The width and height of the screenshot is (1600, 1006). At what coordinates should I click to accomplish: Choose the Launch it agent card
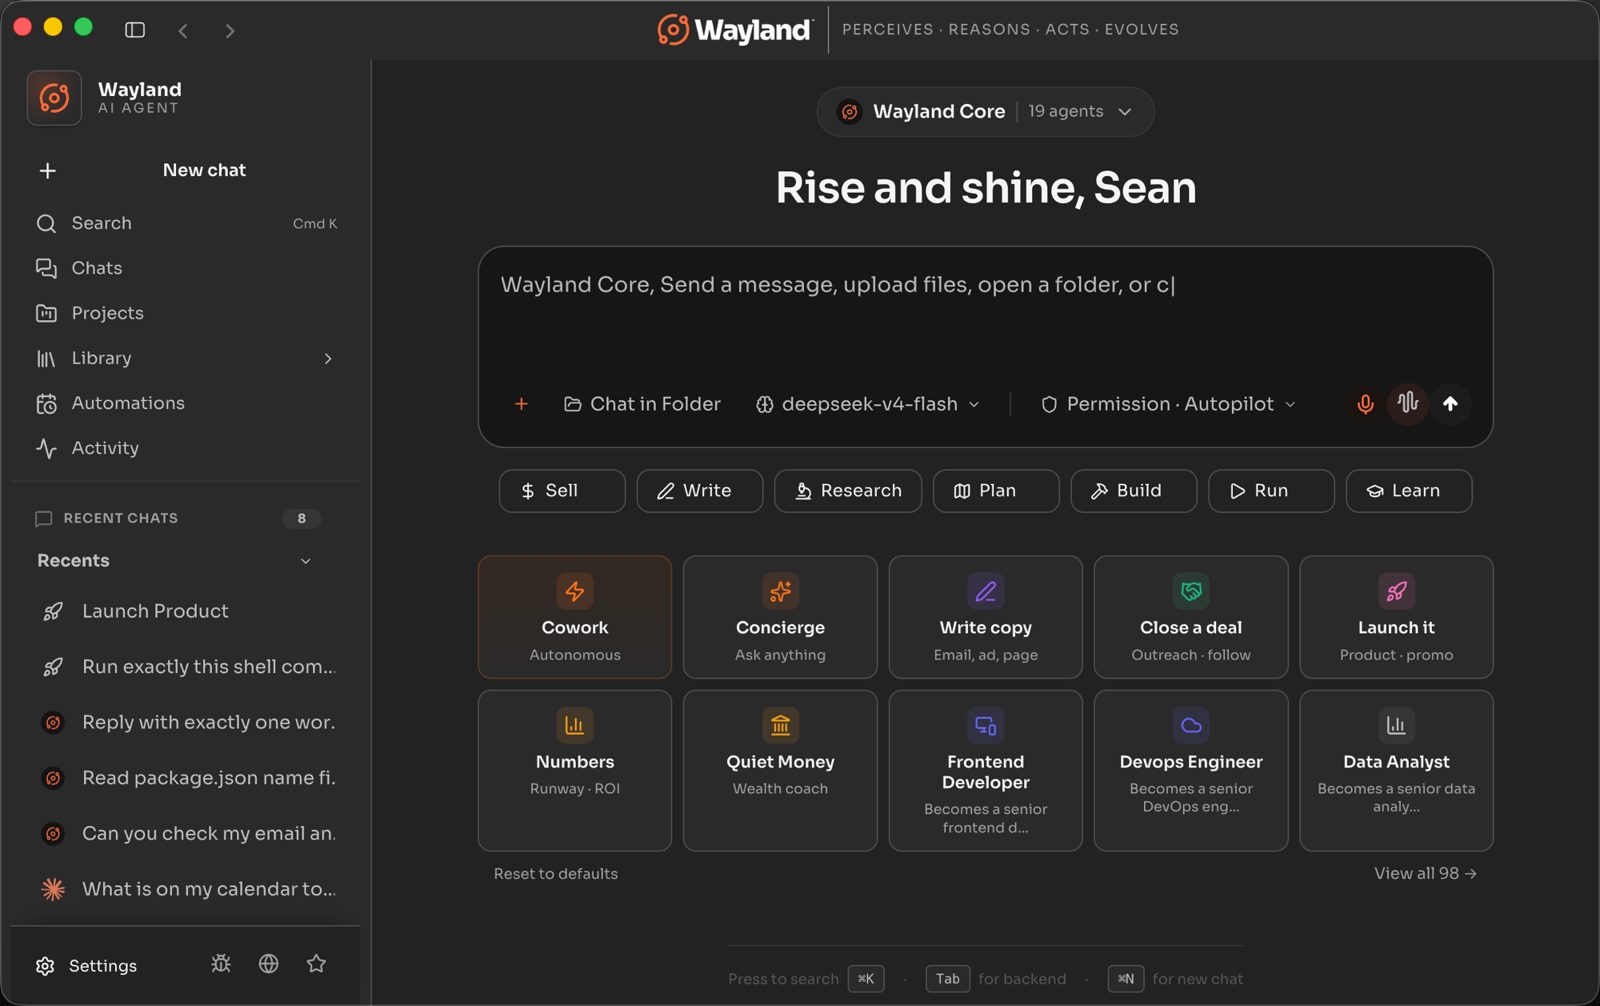pos(1397,617)
